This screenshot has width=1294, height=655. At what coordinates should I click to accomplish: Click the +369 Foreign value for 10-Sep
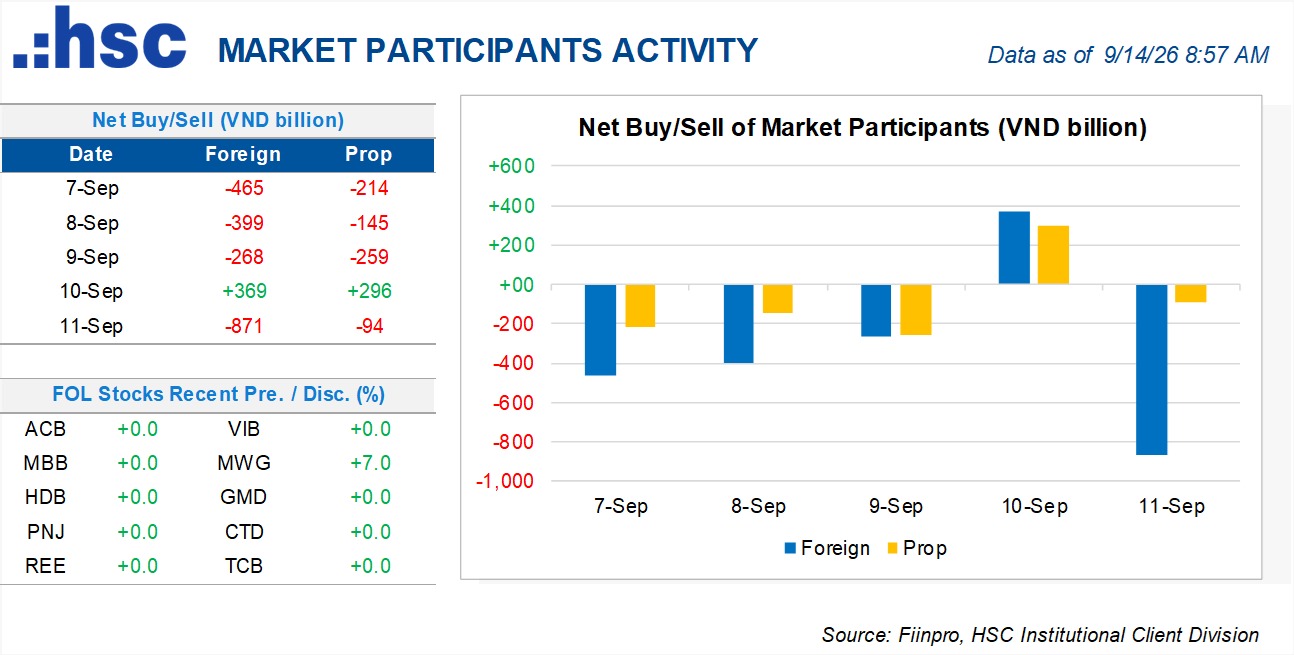(x=244, y=291)
